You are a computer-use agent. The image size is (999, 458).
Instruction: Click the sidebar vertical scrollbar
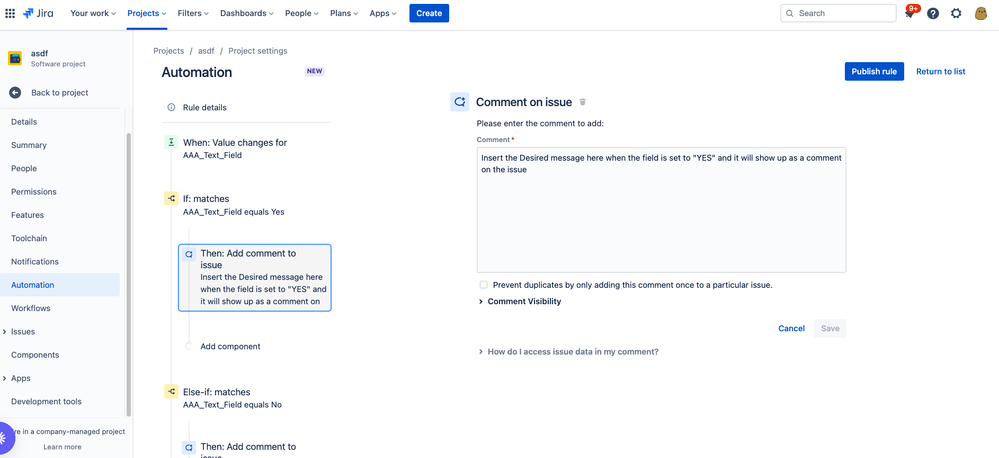click(x=129, y=274)
